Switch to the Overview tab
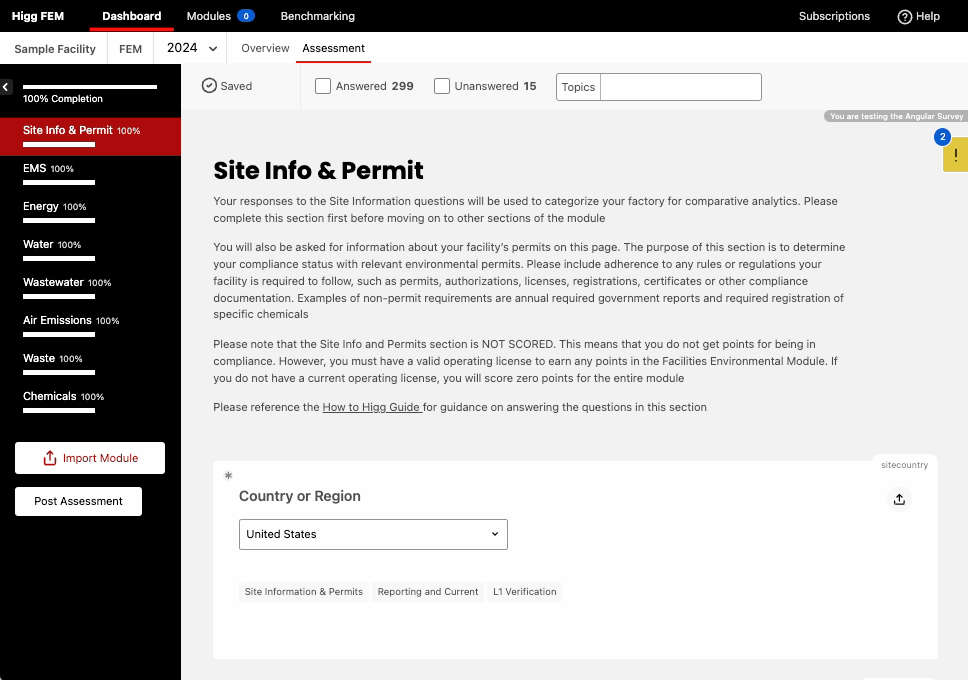Viewport: 968px width, 680px height. tap(265, 48)
